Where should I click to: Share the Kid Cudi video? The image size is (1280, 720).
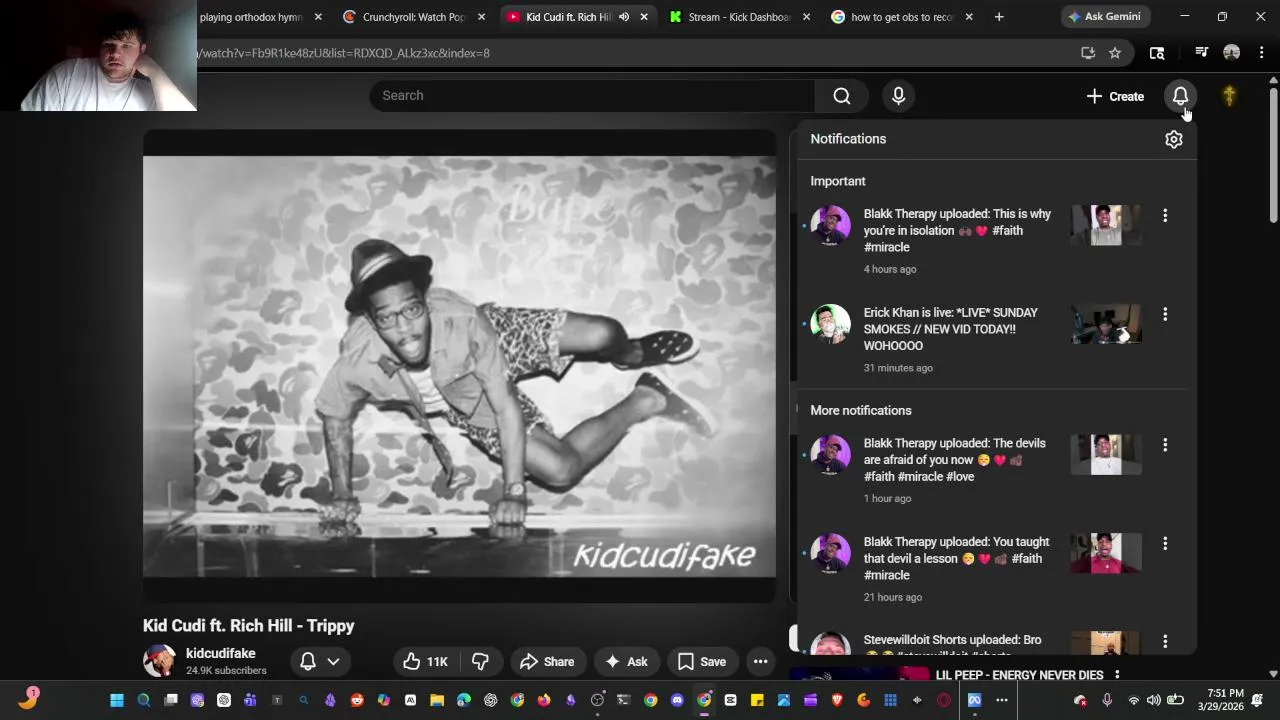[547, 661]
